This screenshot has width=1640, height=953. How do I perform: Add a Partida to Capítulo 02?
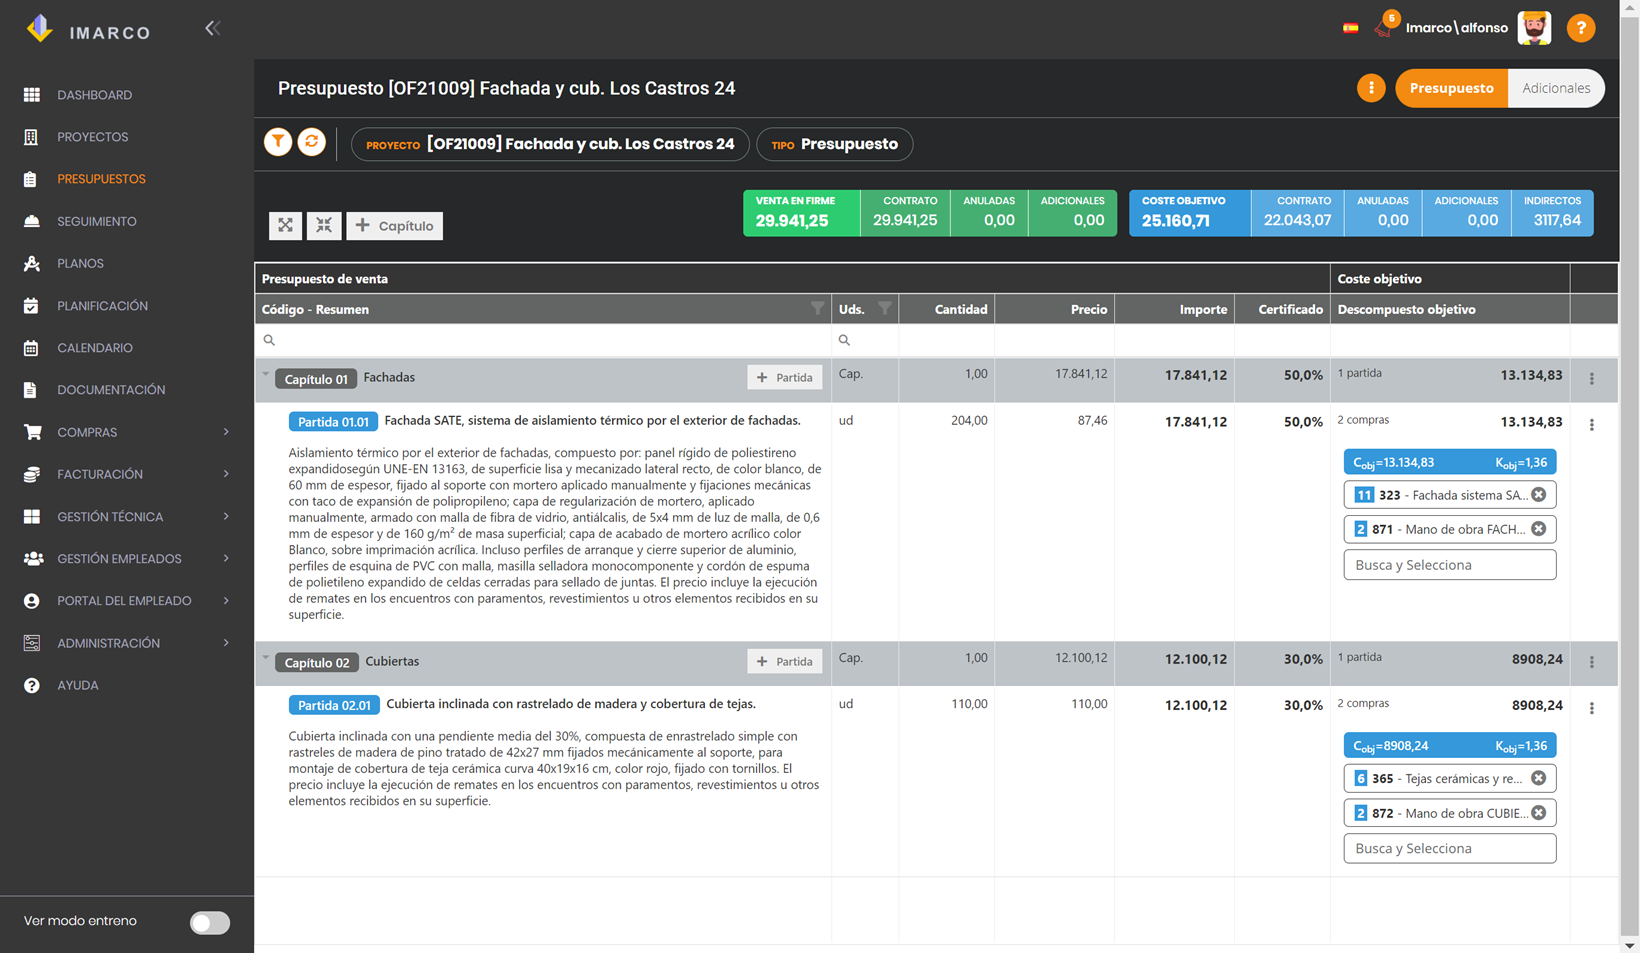coord(785,661)
